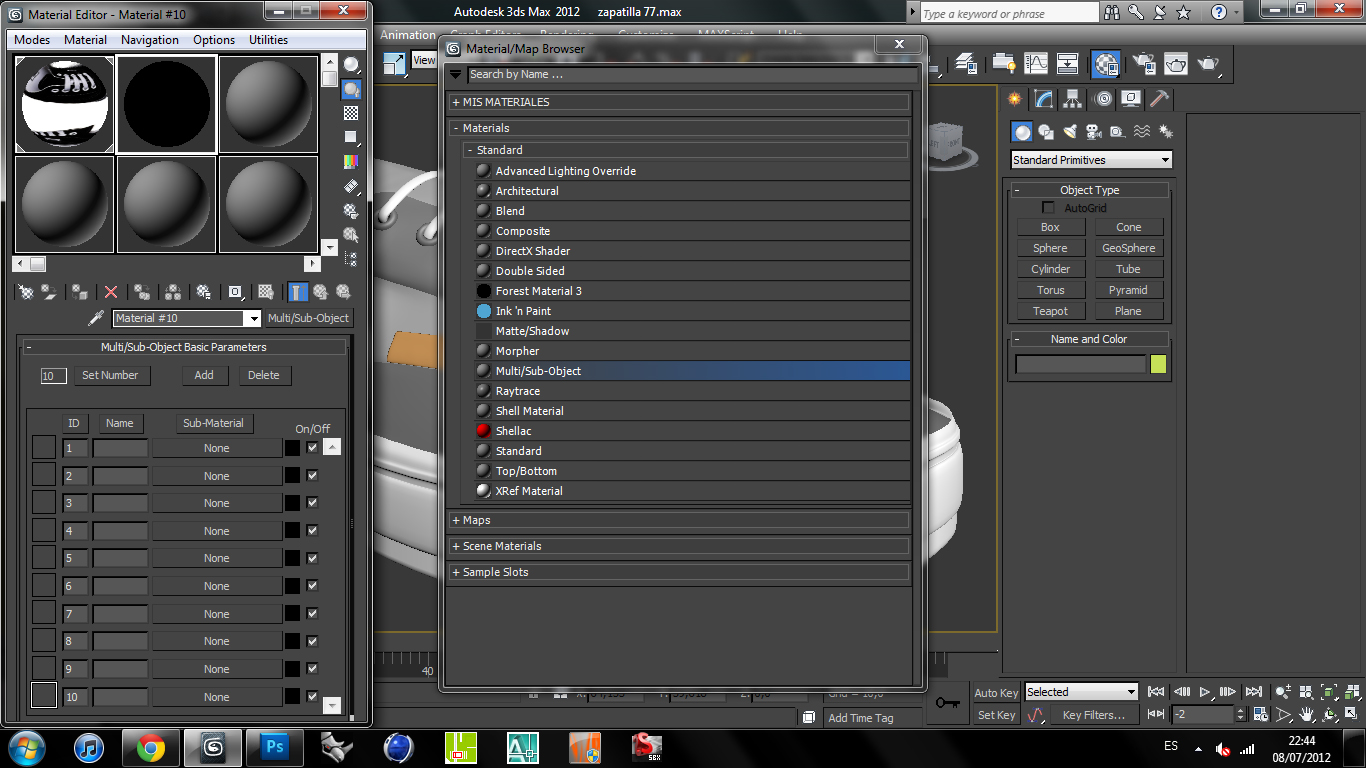Viewport: 1366px width, 768px height.
Task: Click Maximize Viewport Toggle icon
Action: (x=1352, y=715)
